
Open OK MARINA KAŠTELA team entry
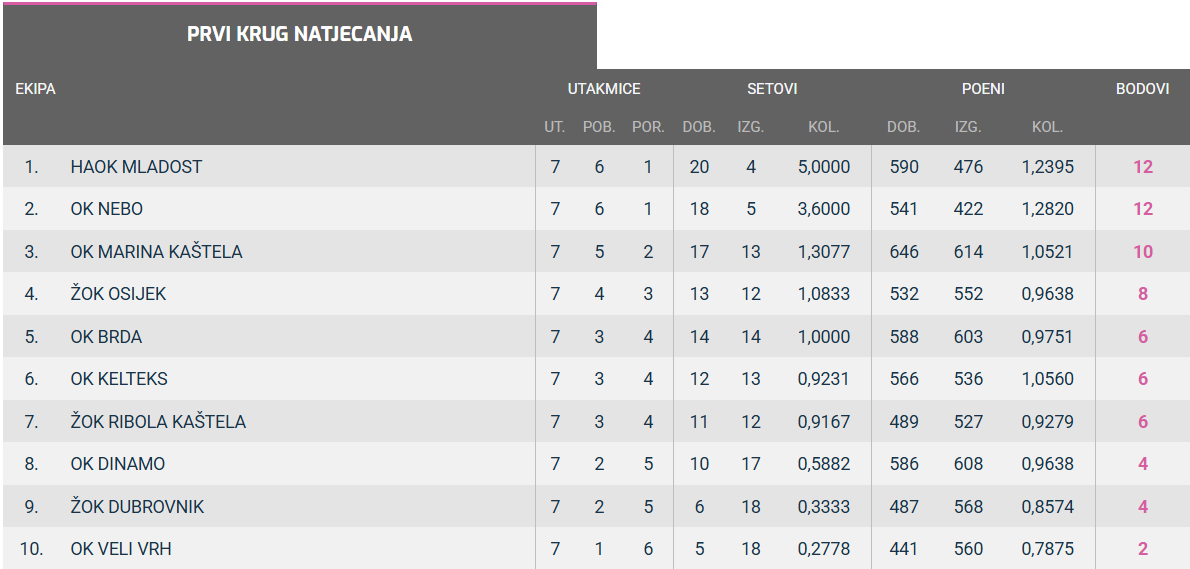pyautogui.click(x=156, y=252)
